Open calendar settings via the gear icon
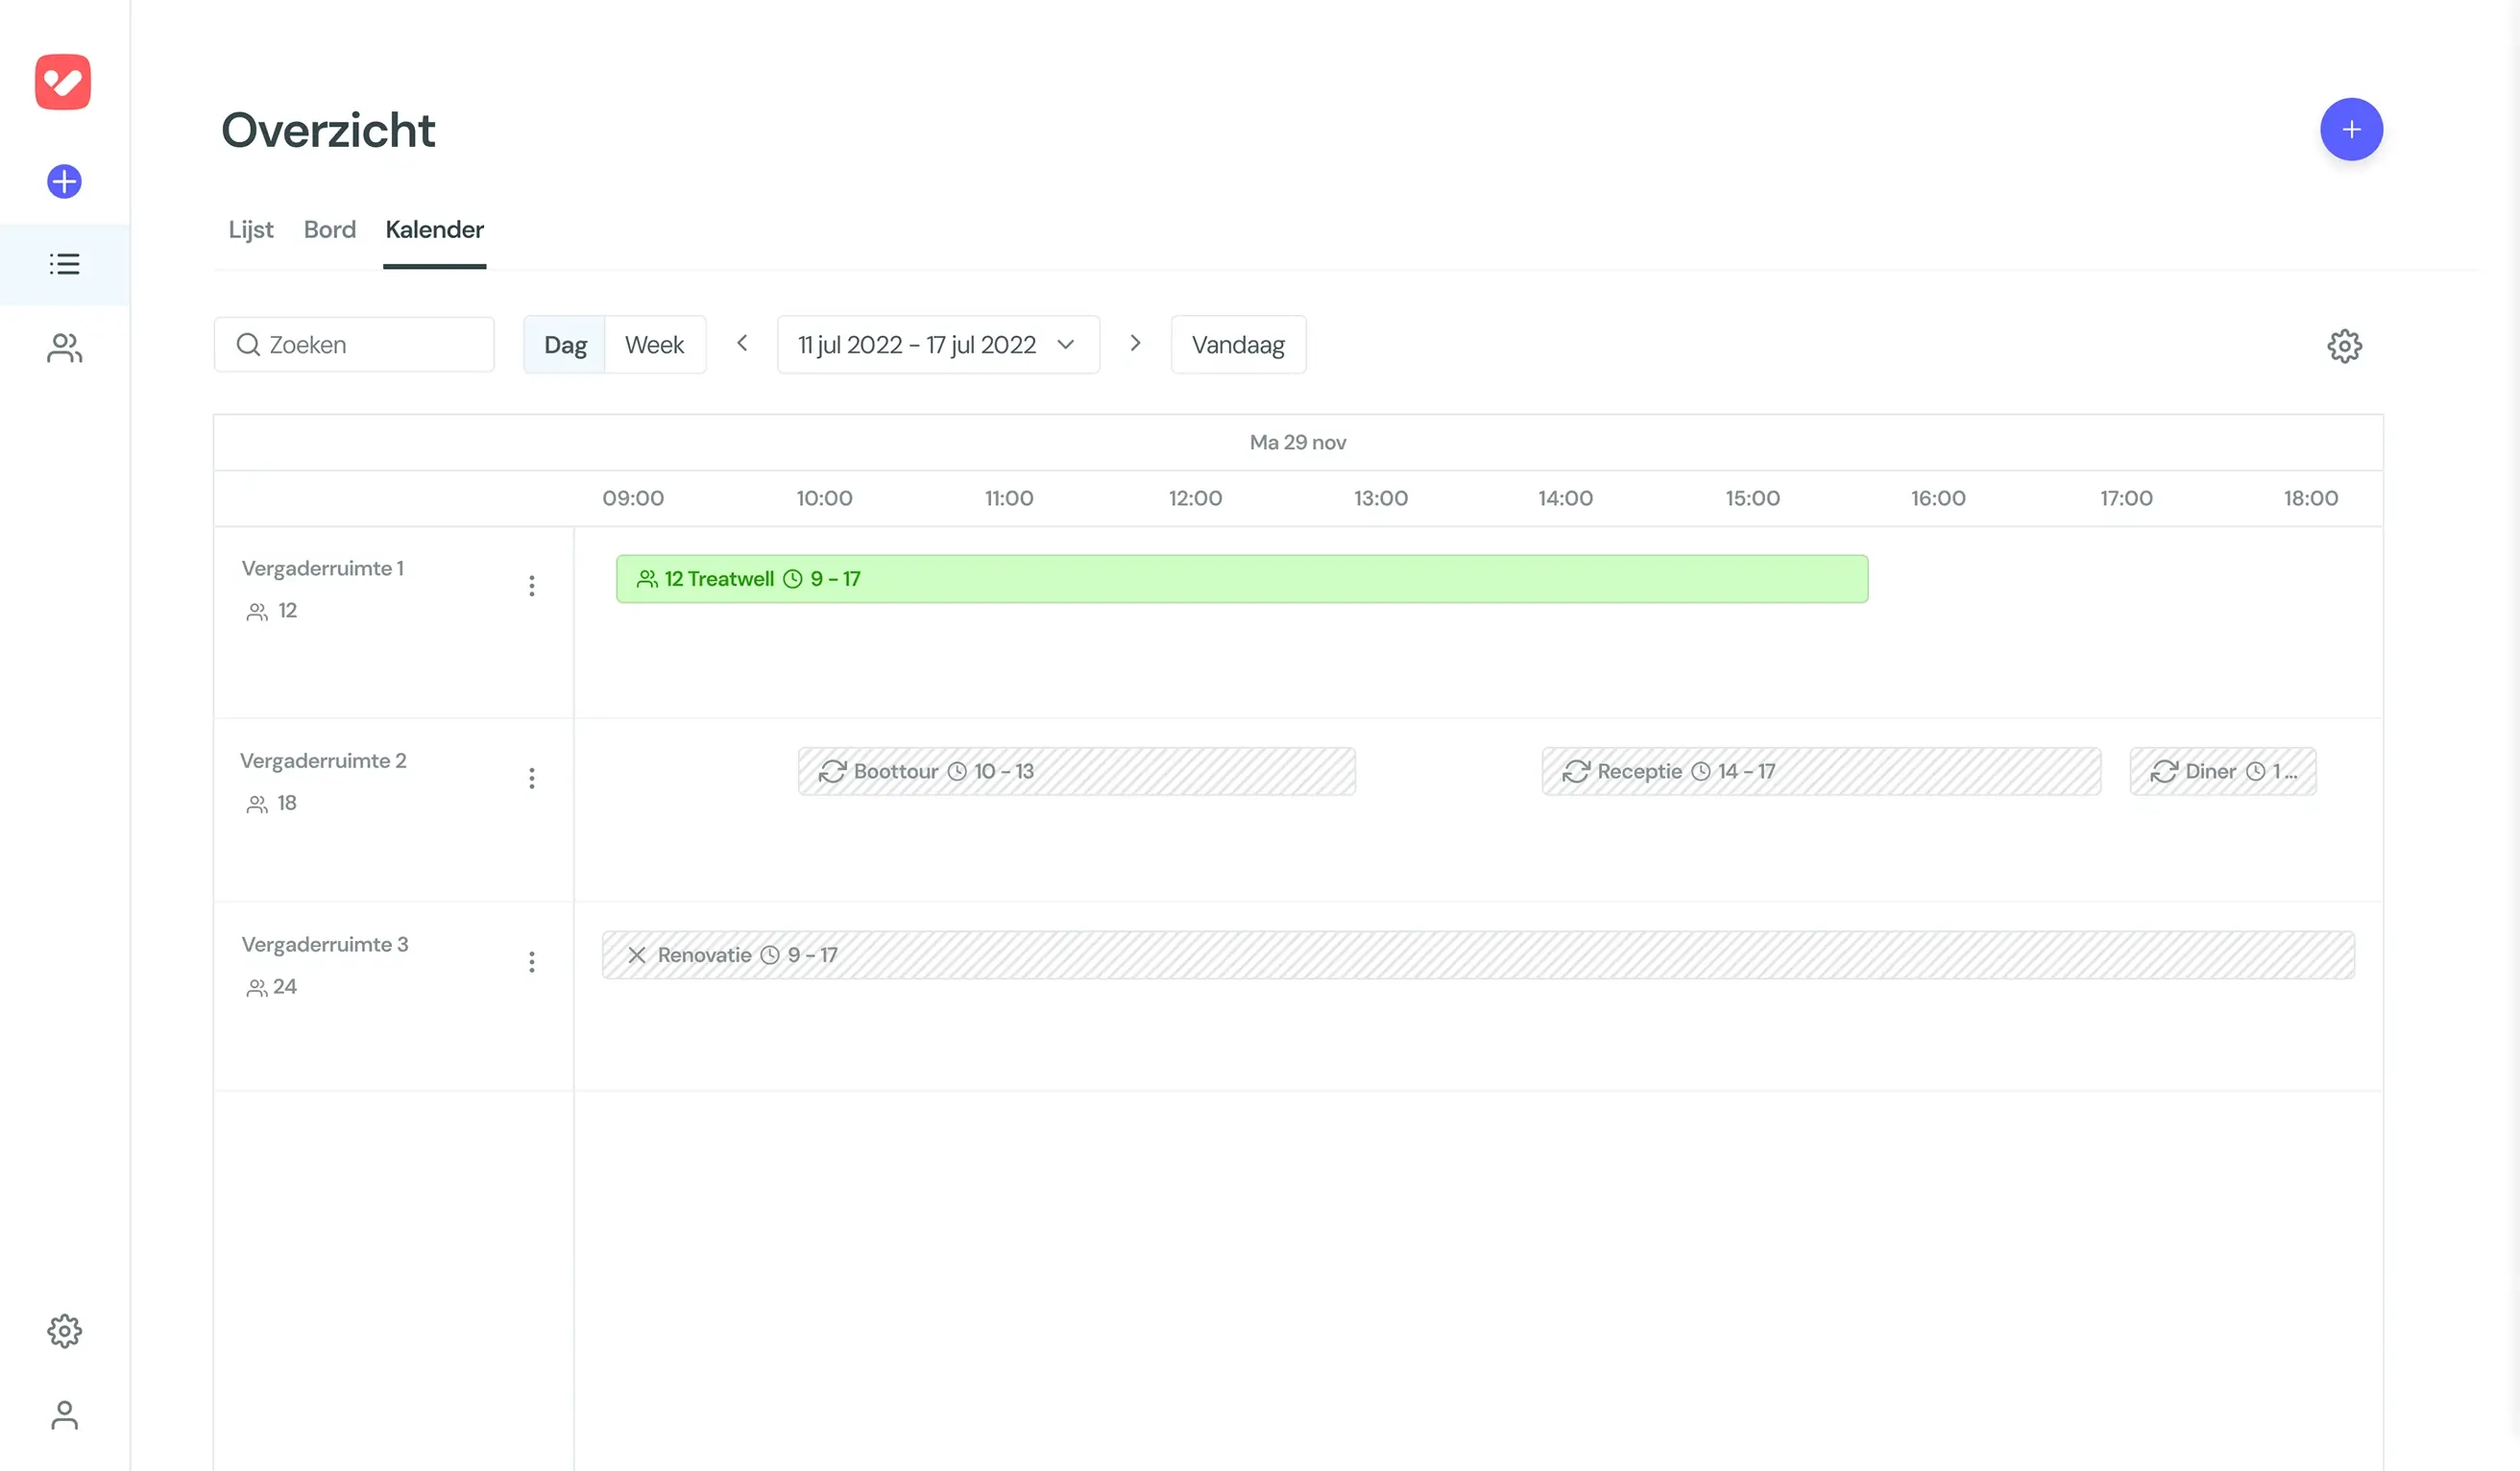 [x=2344, y=345]
